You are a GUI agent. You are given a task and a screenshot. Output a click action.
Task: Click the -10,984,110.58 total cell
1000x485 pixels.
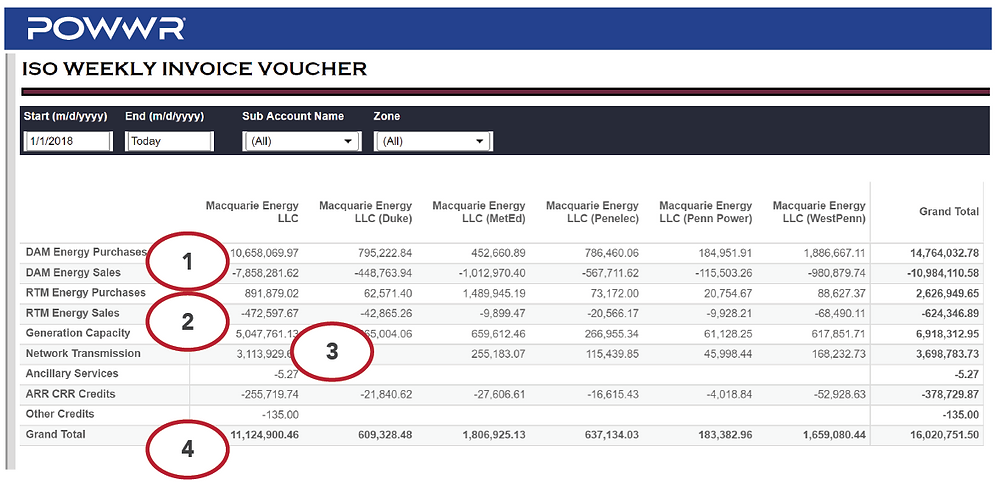pos(939,274)
